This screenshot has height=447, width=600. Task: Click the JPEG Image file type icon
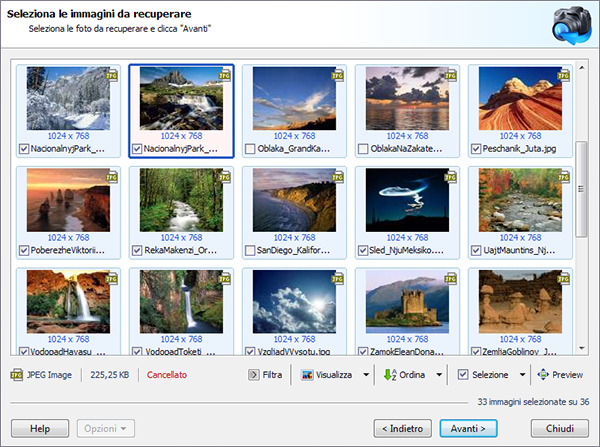click(16, 375)
